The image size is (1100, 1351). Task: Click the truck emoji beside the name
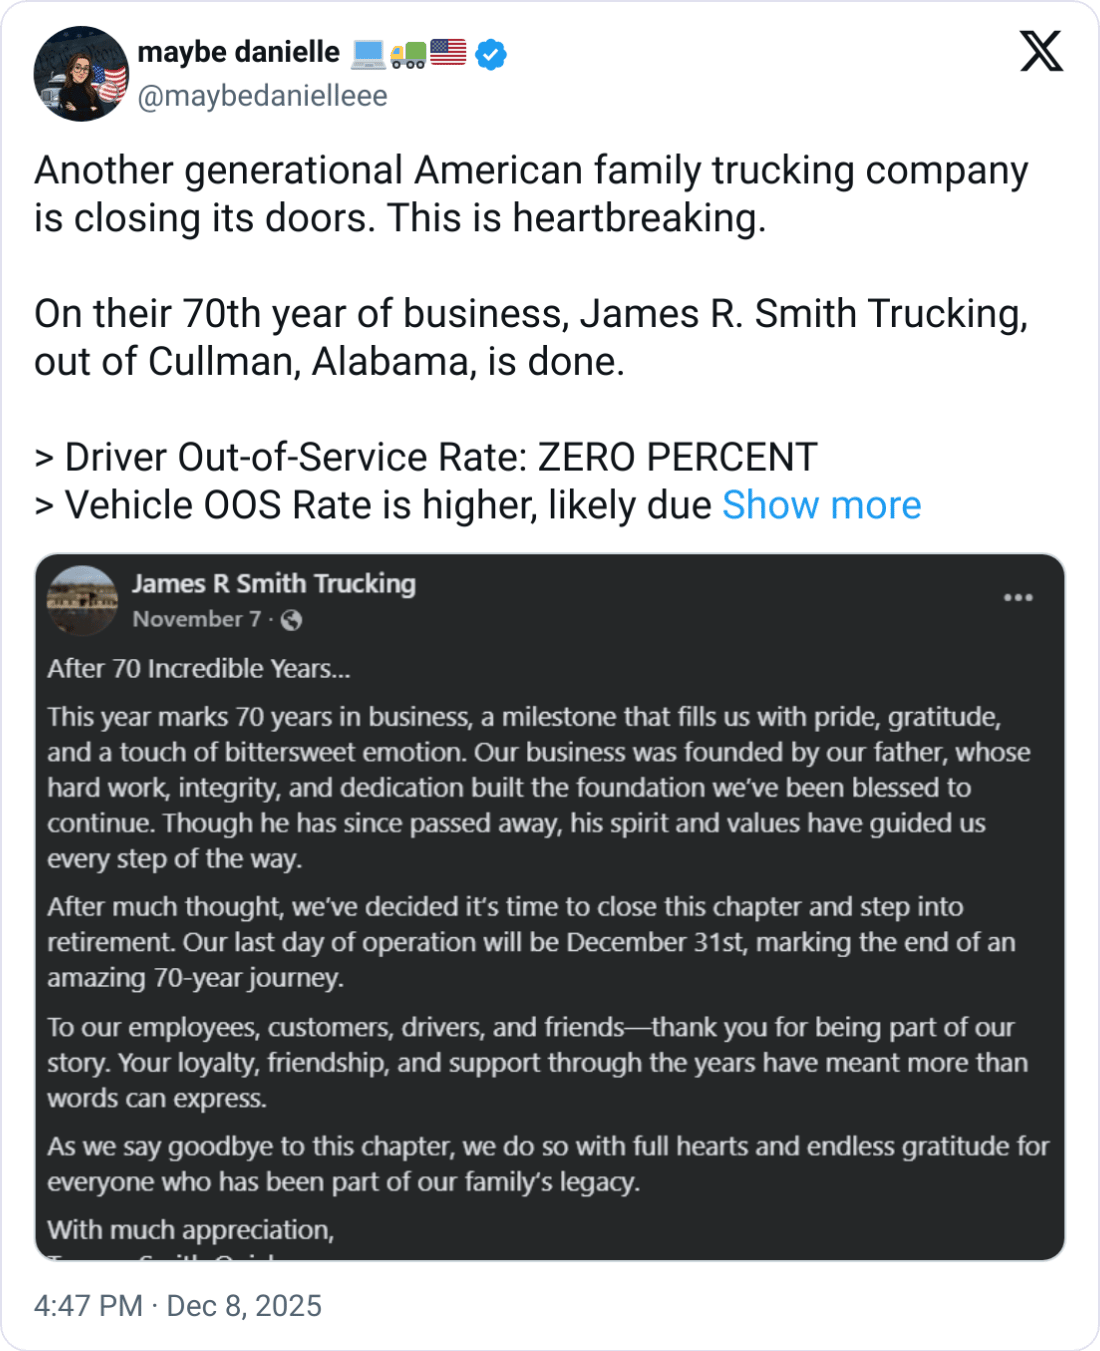point(408,53)
